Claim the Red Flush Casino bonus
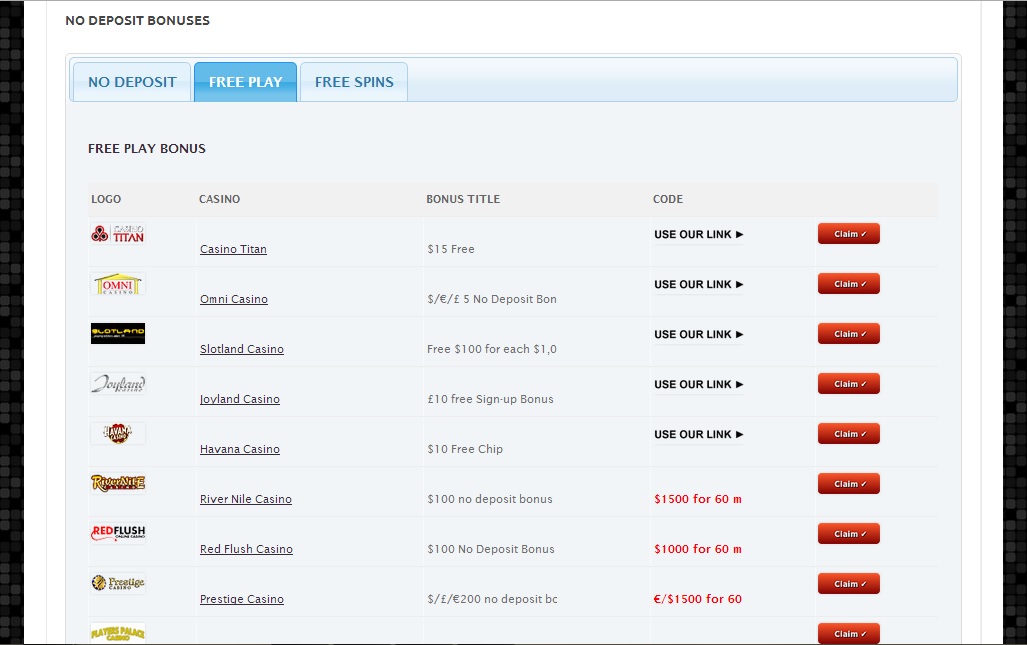 point(849,534)
